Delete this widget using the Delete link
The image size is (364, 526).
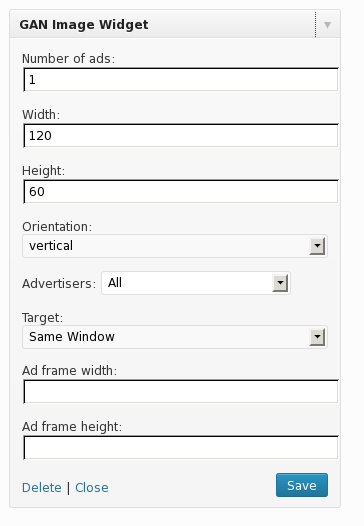[x=42, y=488]
